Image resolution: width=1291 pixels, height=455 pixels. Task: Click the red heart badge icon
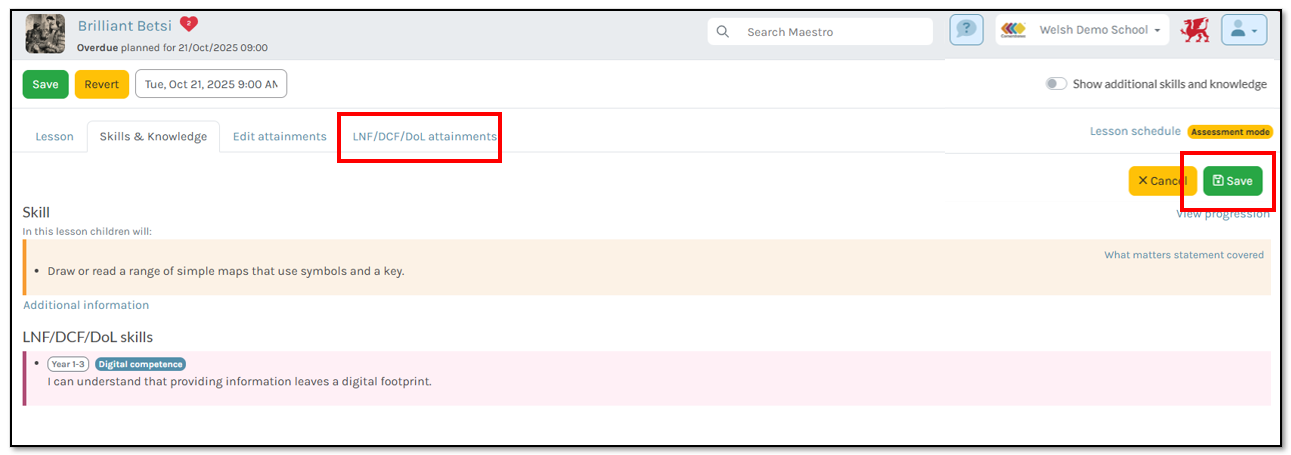[189, 24]
